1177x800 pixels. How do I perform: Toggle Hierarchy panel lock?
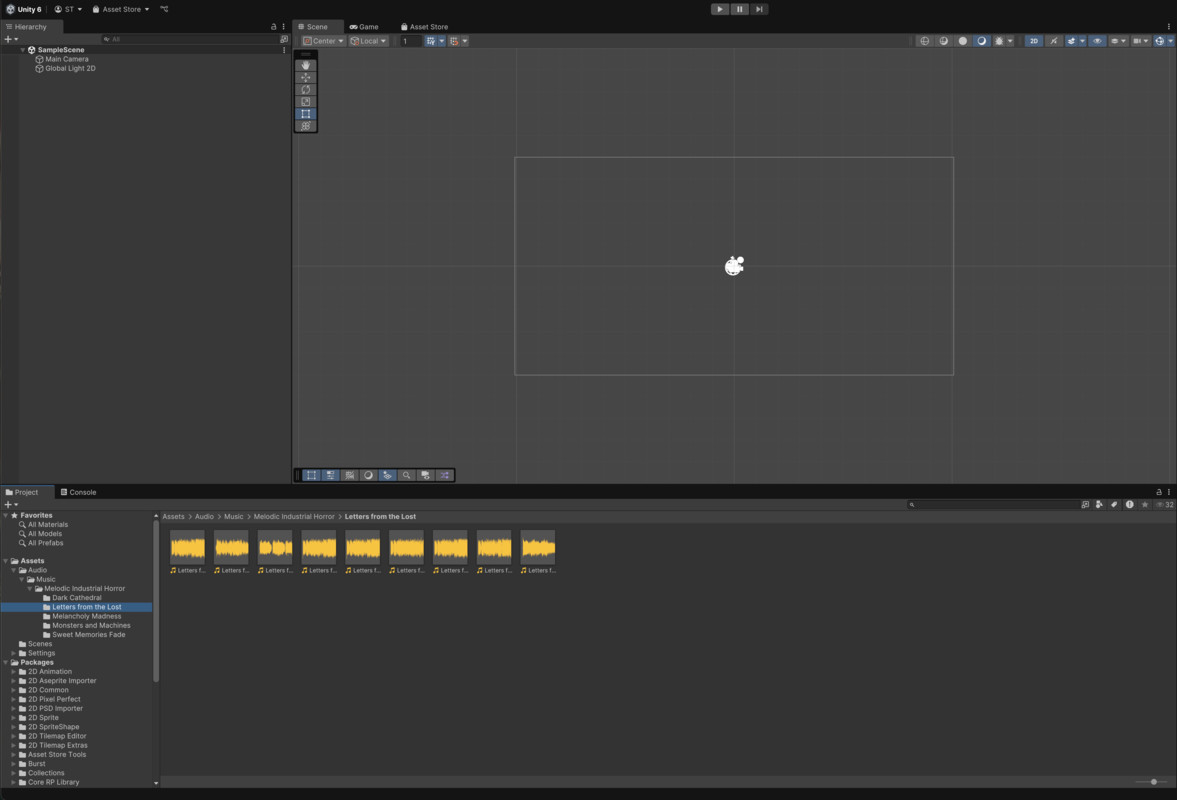273,26
